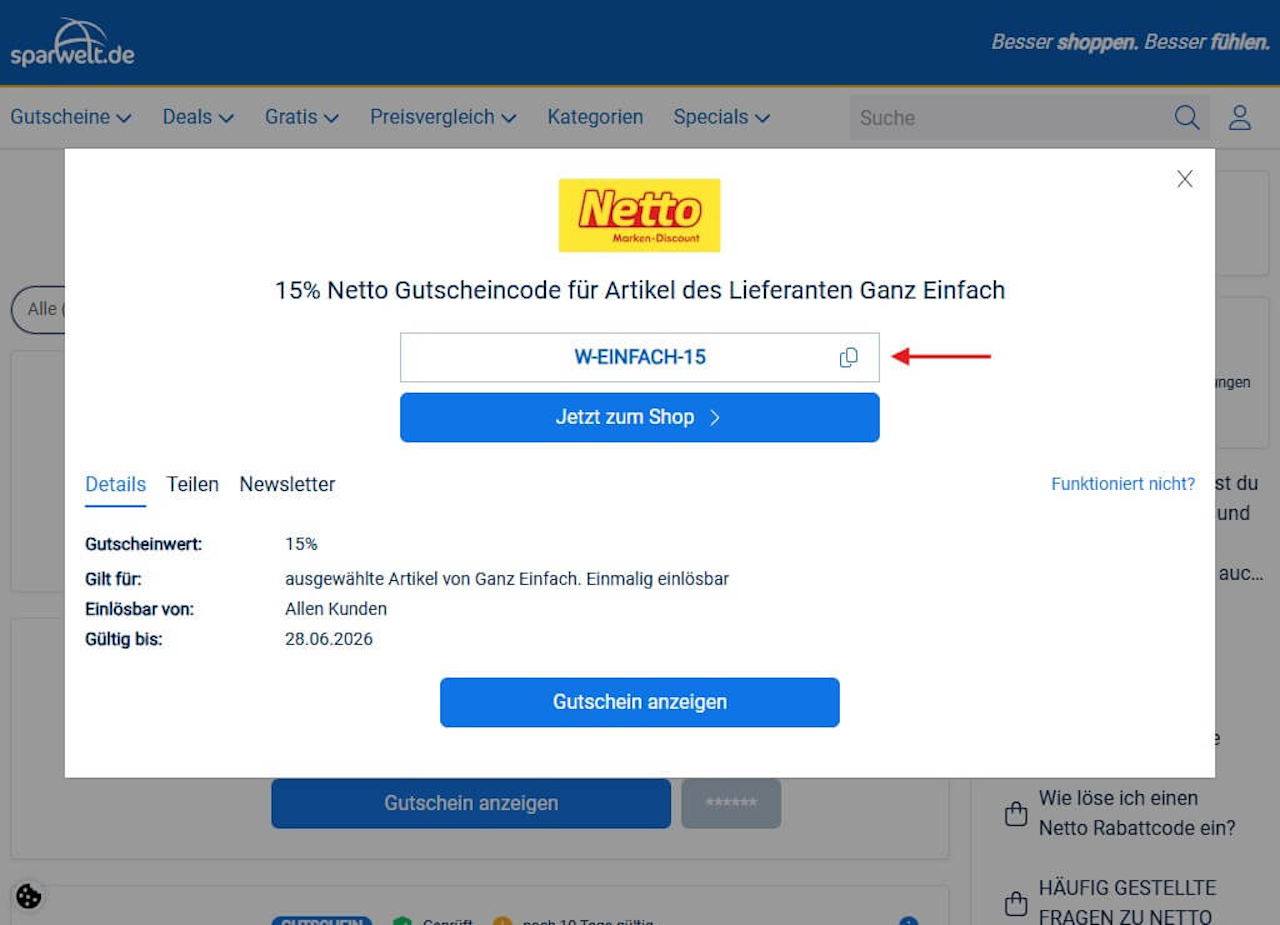The image size is (1280, 925).
Task: Click the Allen Kunden value
Action: tap(336, 609)
